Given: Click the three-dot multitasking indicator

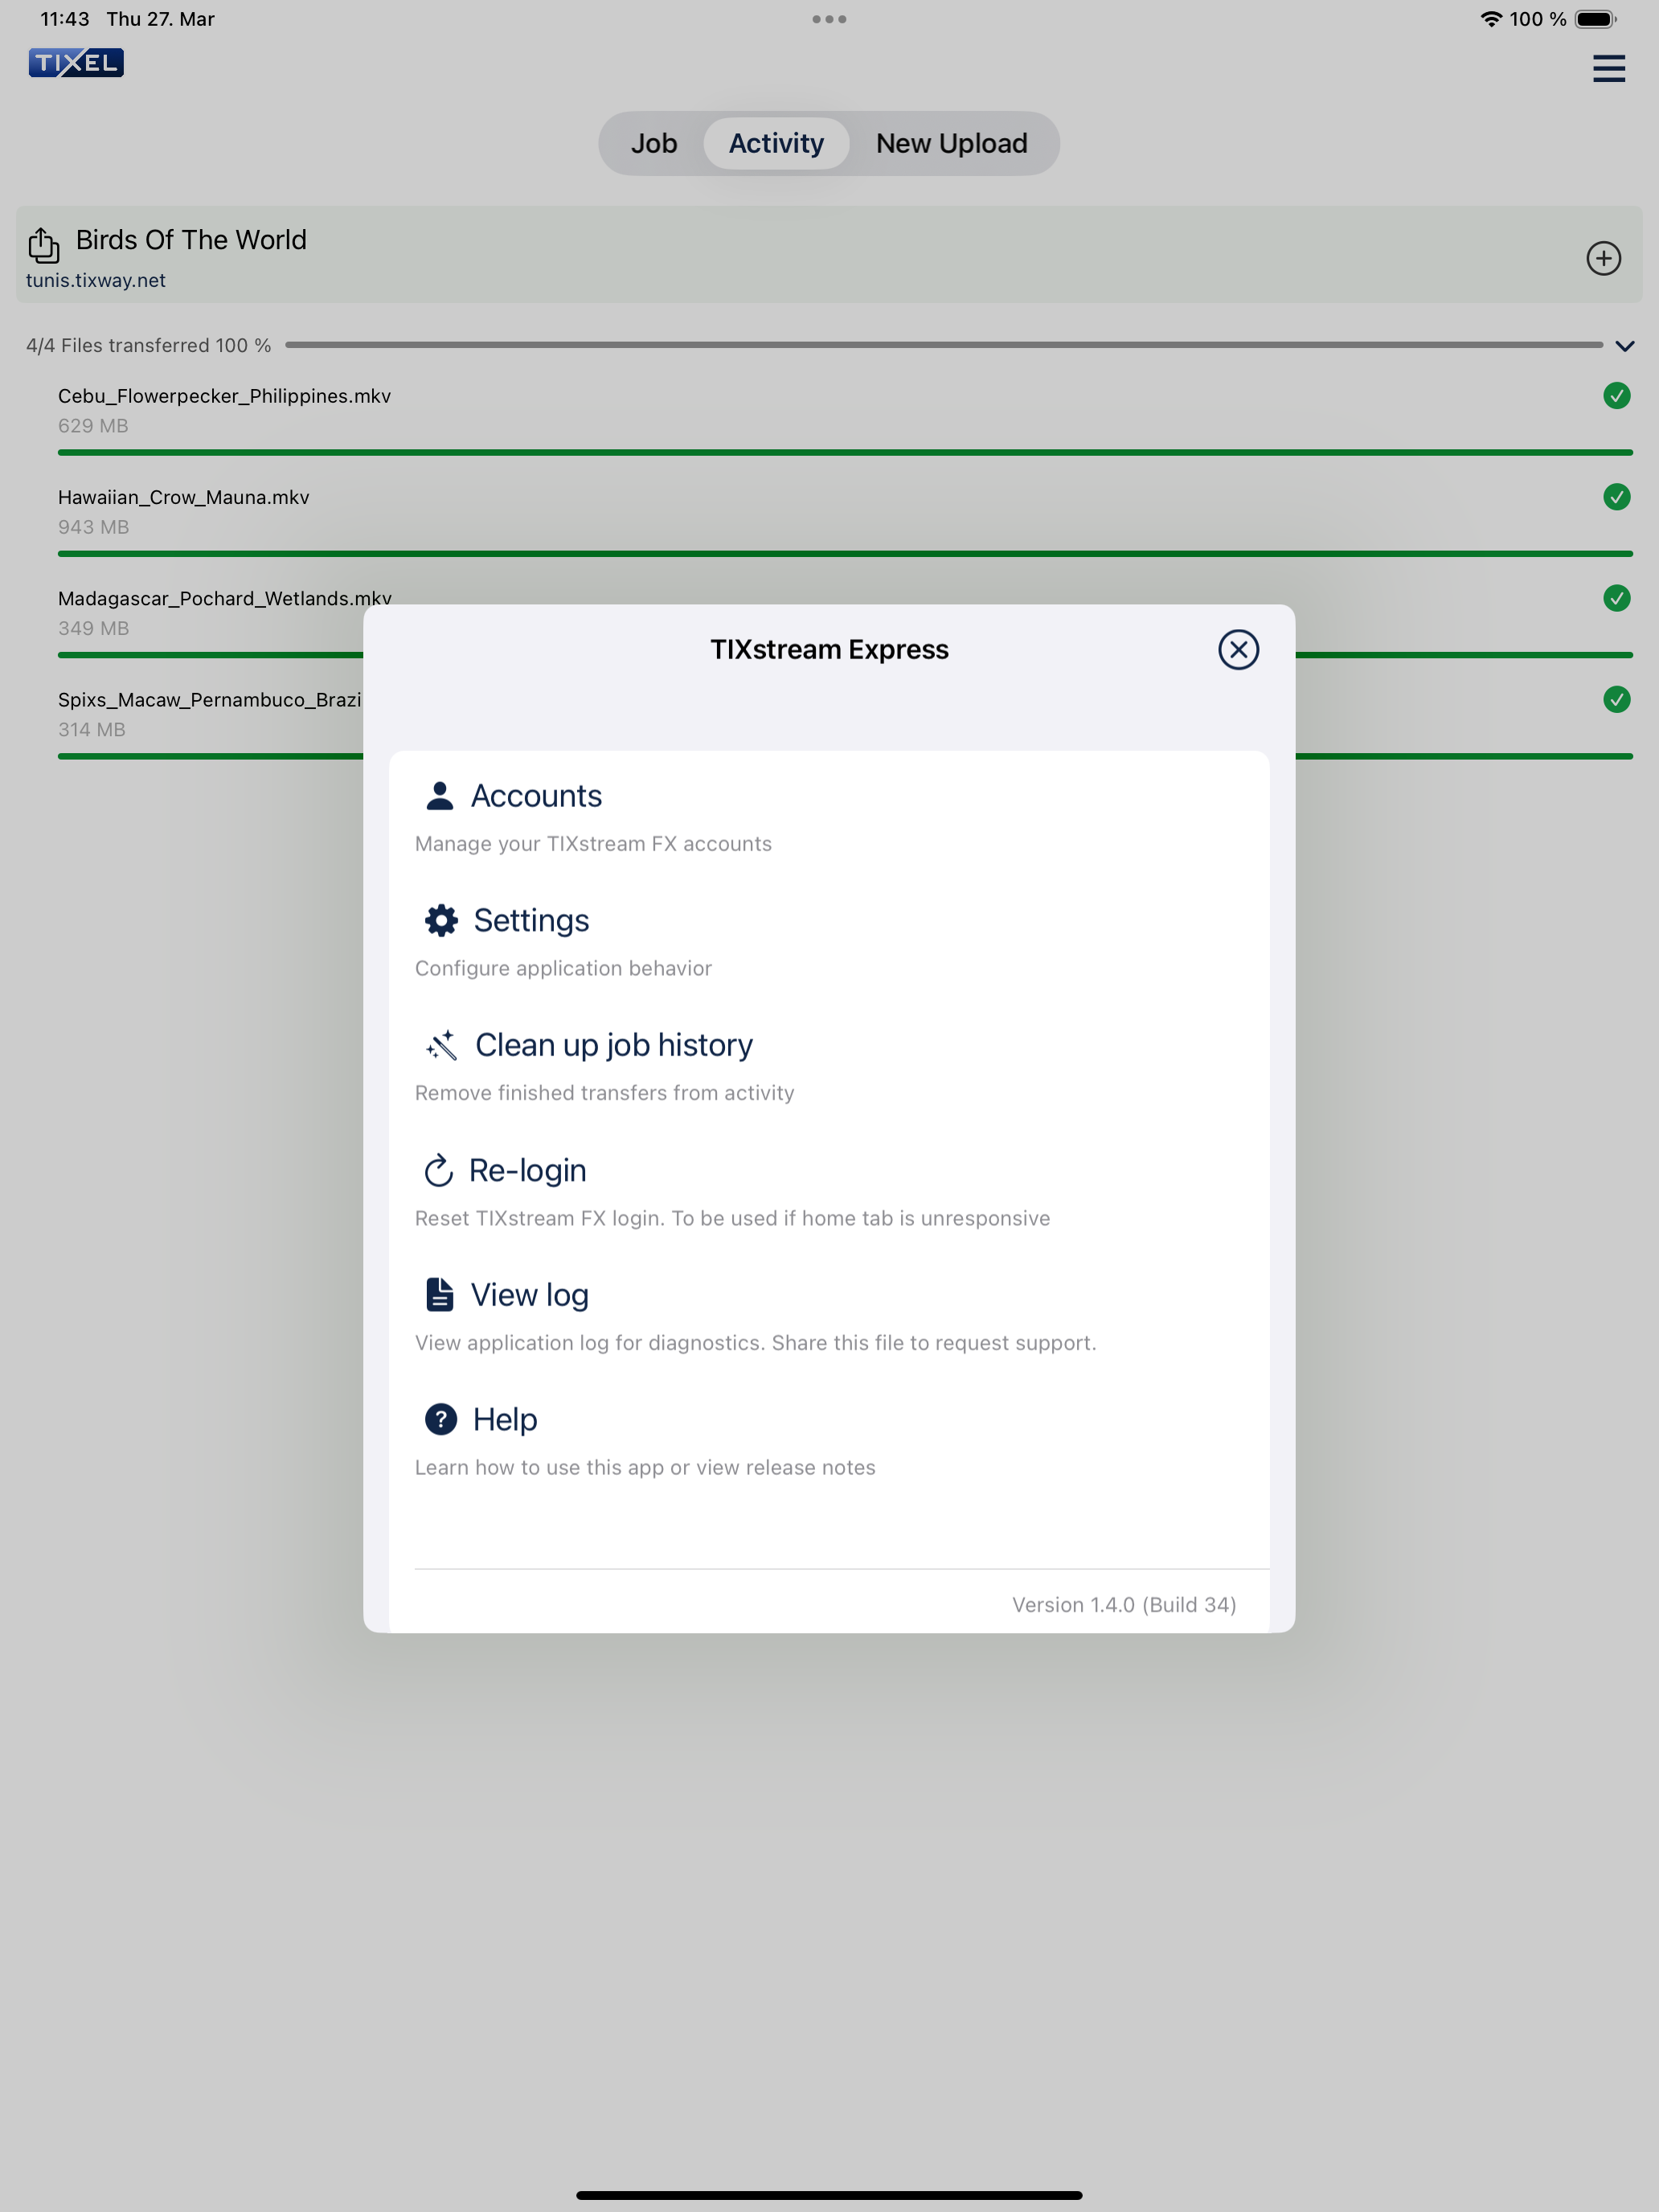Looking at the screenshot, I should pyautogui.click(x=829, y=19).
